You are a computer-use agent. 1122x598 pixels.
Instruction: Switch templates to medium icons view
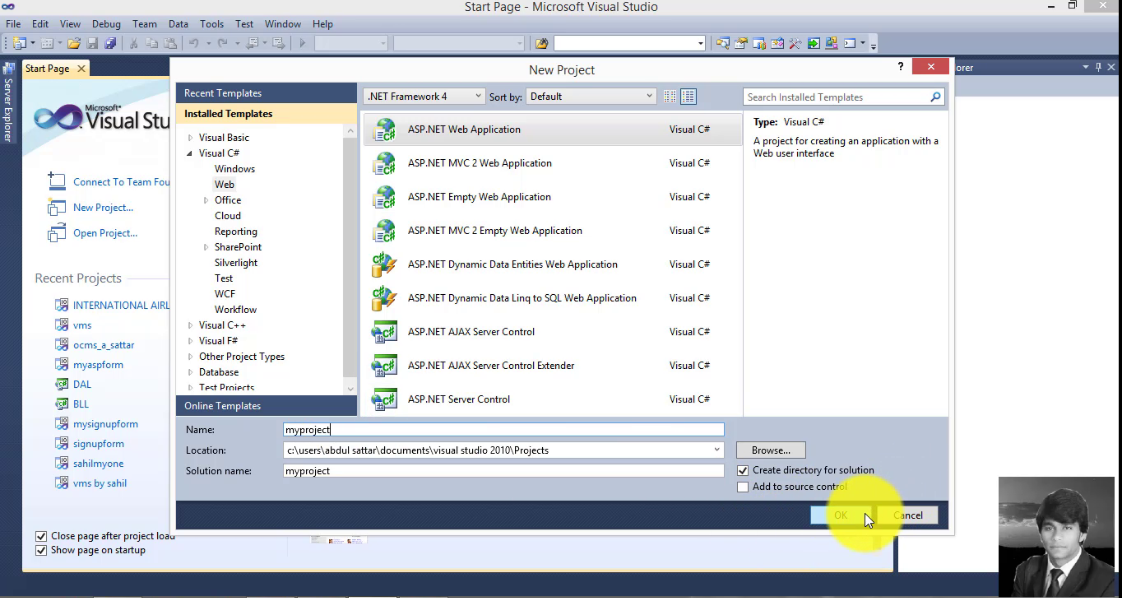click(688, 97)
